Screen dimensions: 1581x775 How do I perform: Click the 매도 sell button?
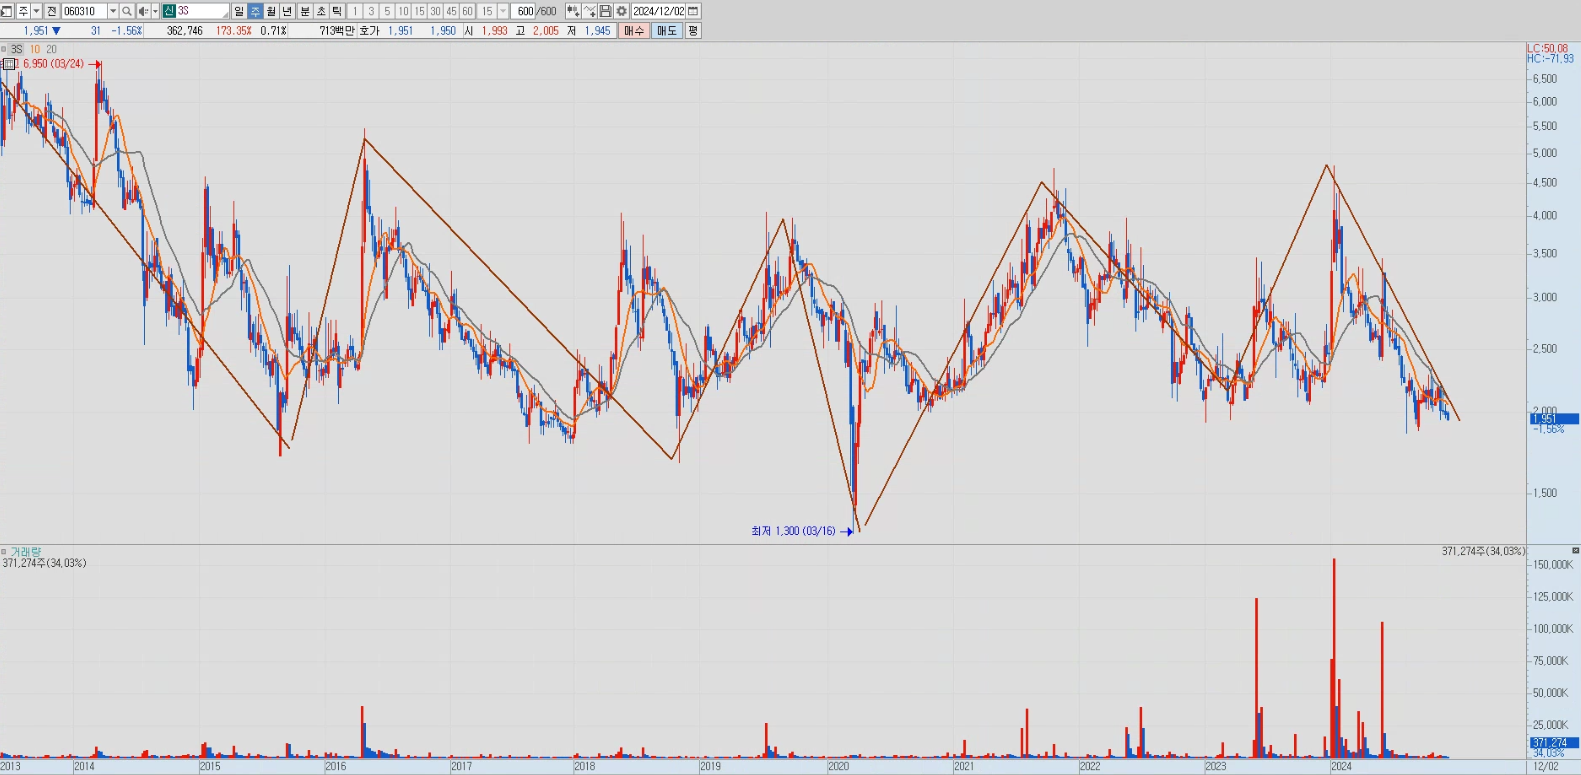667,31
